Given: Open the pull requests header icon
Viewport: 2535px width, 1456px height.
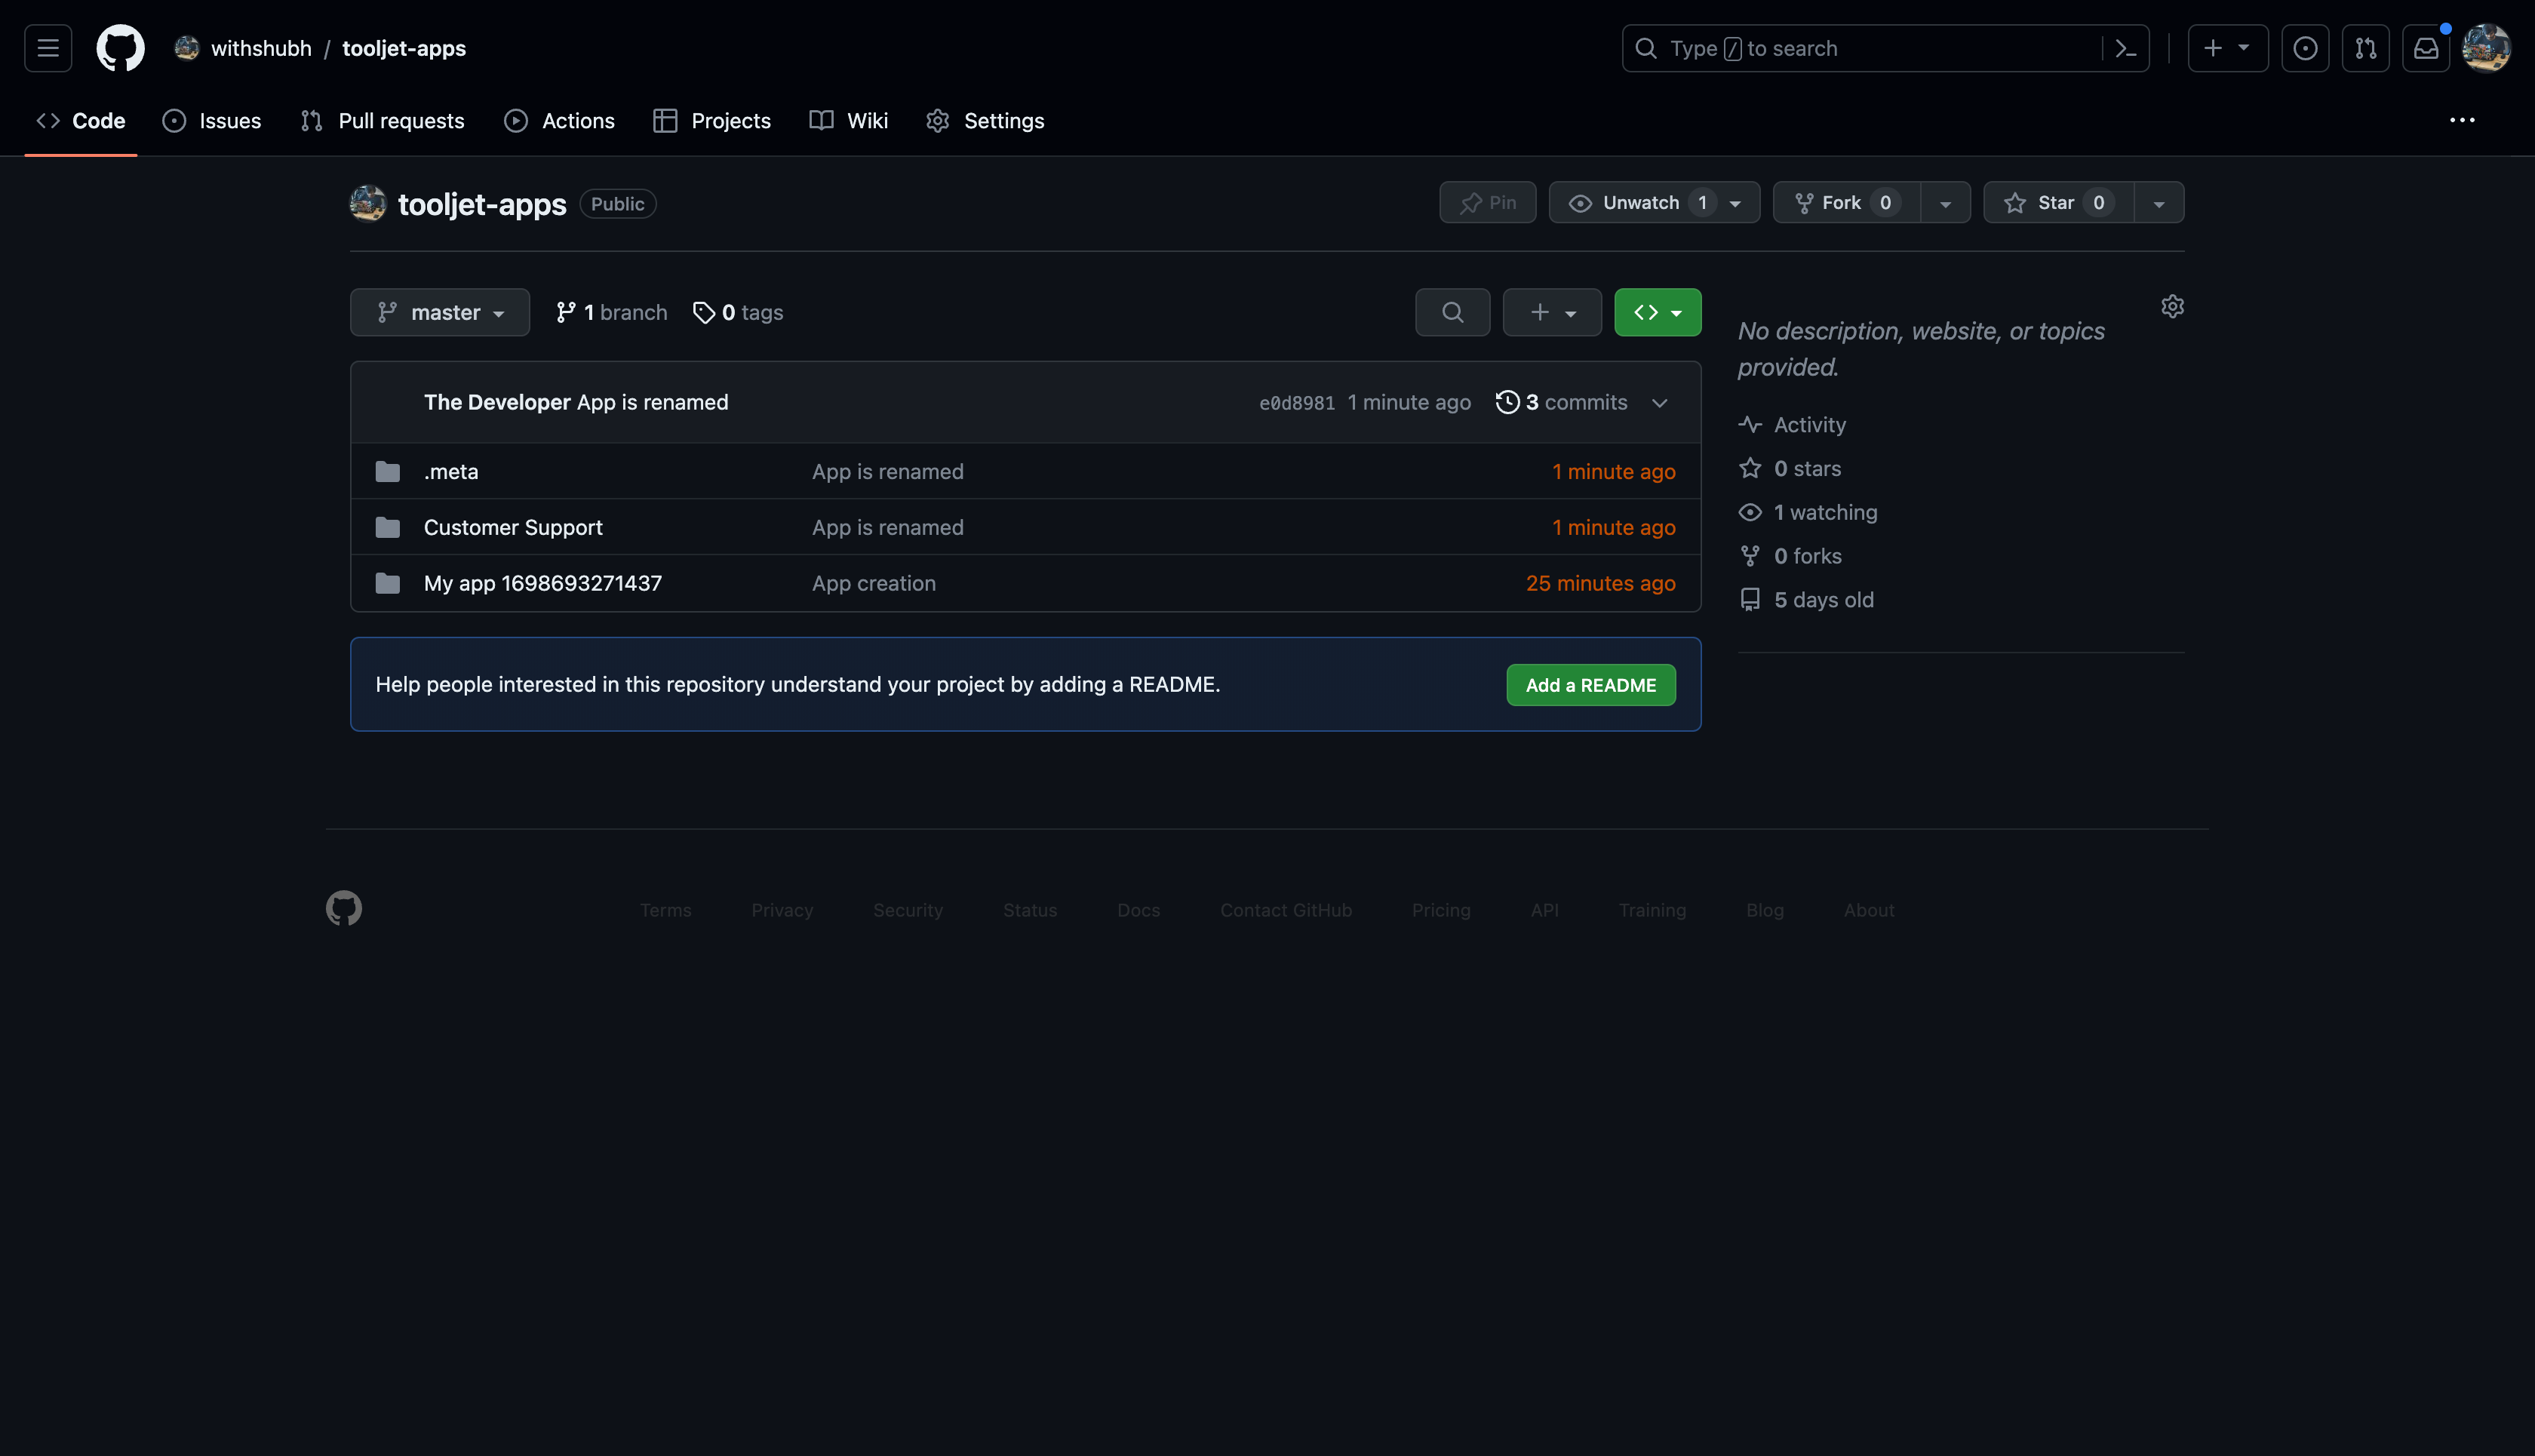Looking at the screenshot, I should click(x=2365, y=48).
